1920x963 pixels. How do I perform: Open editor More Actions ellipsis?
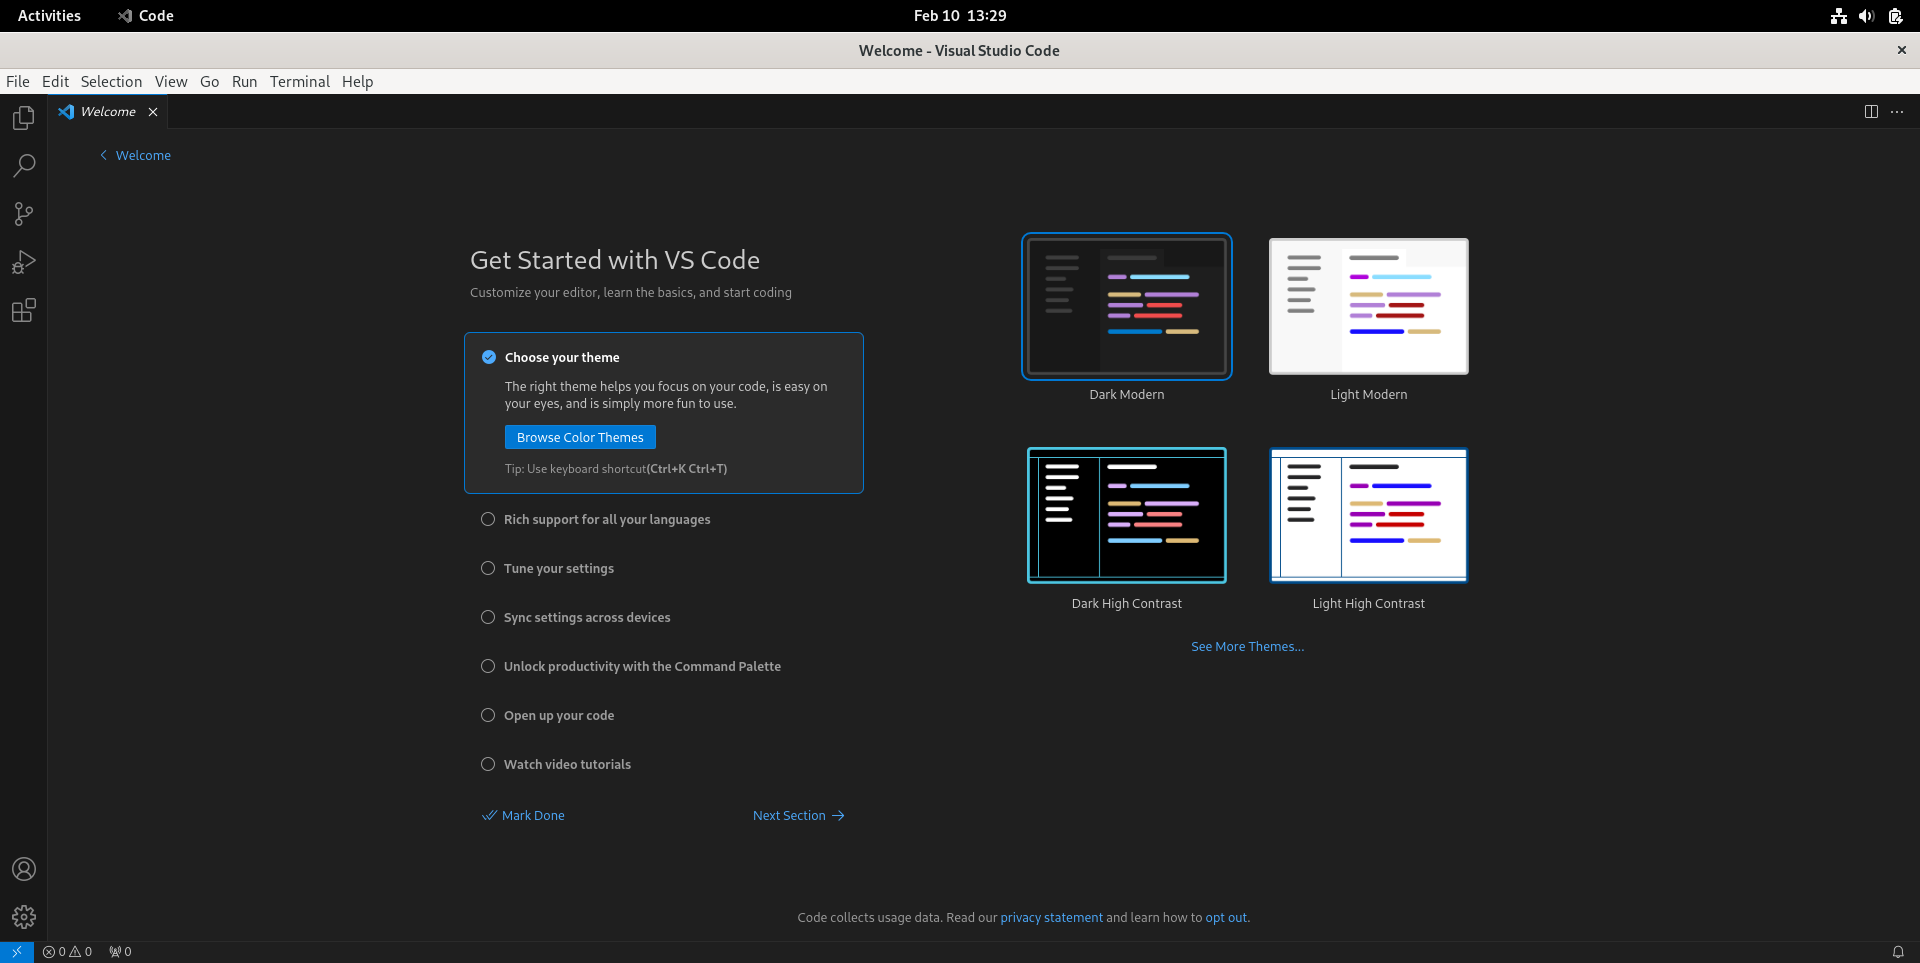(x=1897, y=112)
